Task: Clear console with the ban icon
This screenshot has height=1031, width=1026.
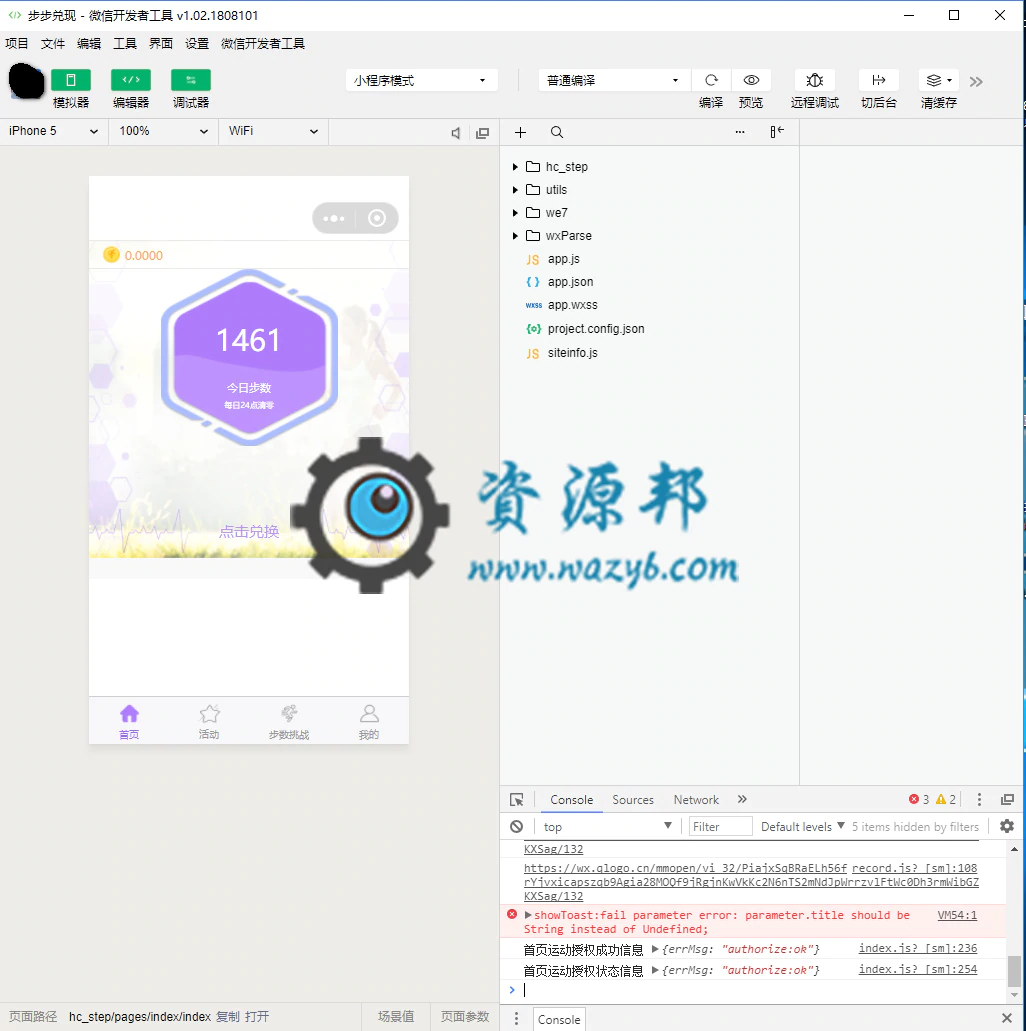Action: [517, 827]
